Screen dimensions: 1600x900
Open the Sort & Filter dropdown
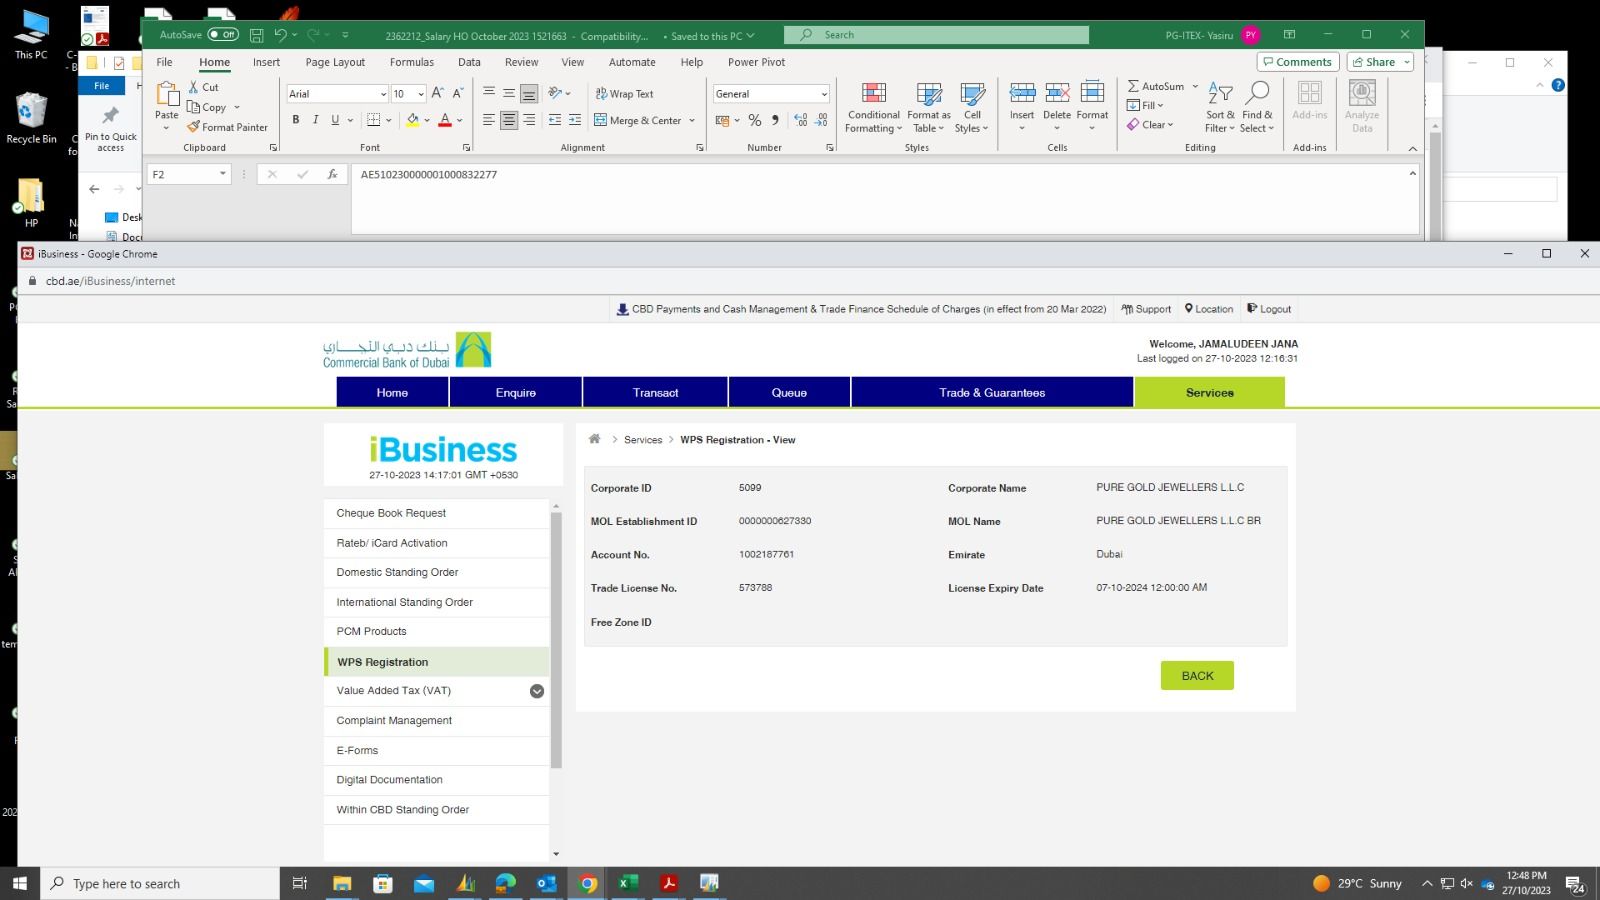tap(1220, 108)
